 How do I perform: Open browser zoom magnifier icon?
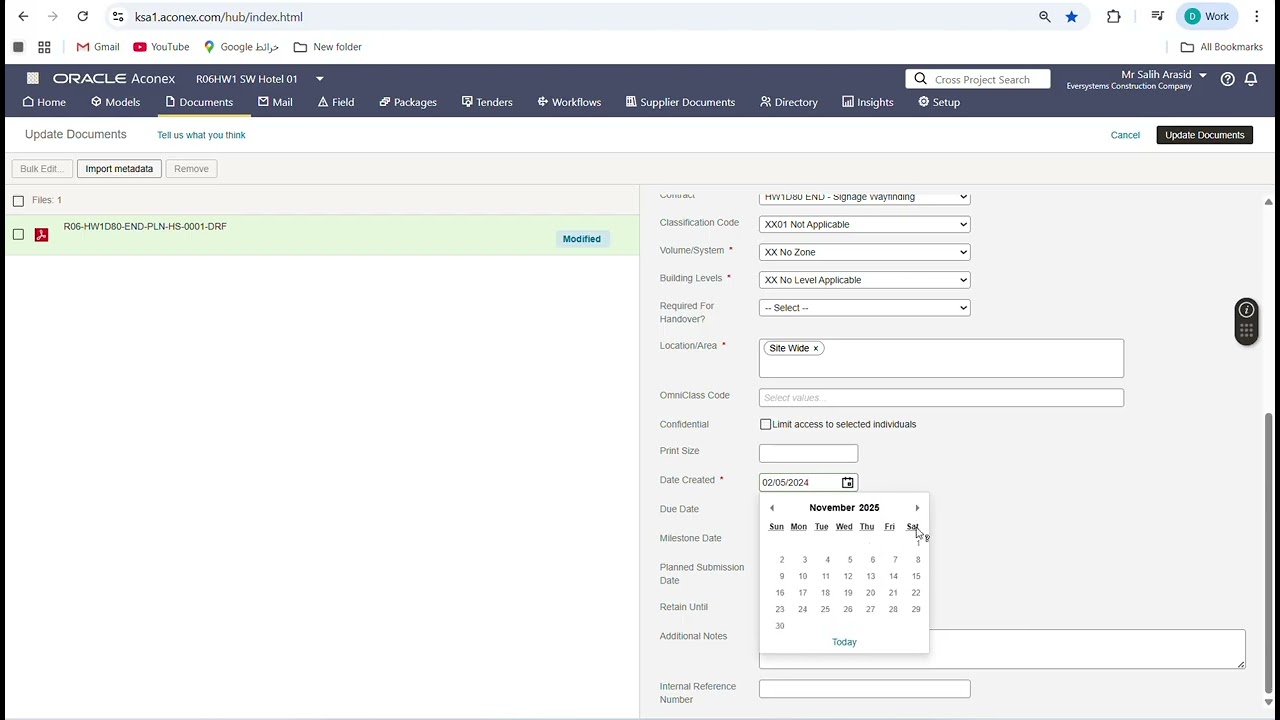click(1045, 17)
